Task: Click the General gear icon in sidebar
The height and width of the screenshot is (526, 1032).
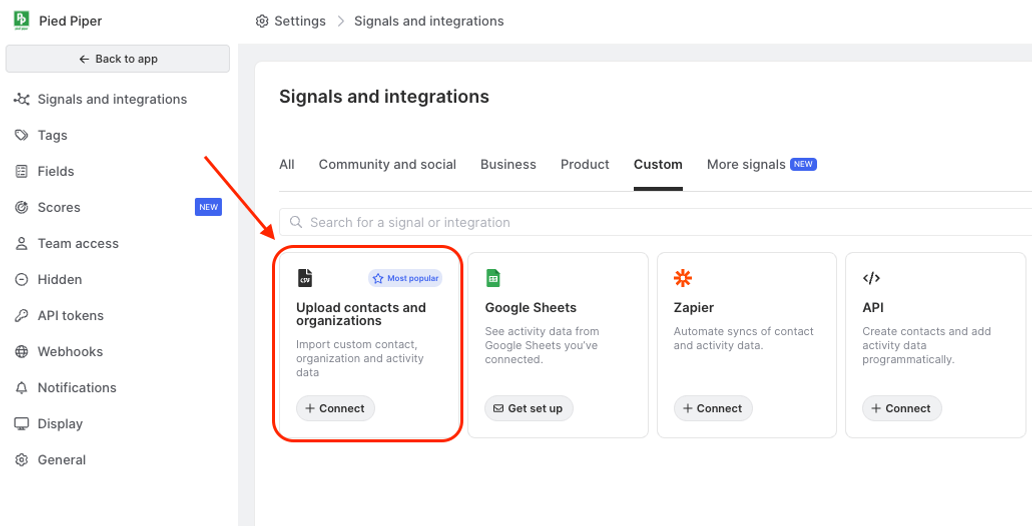Action: point(22,460)
